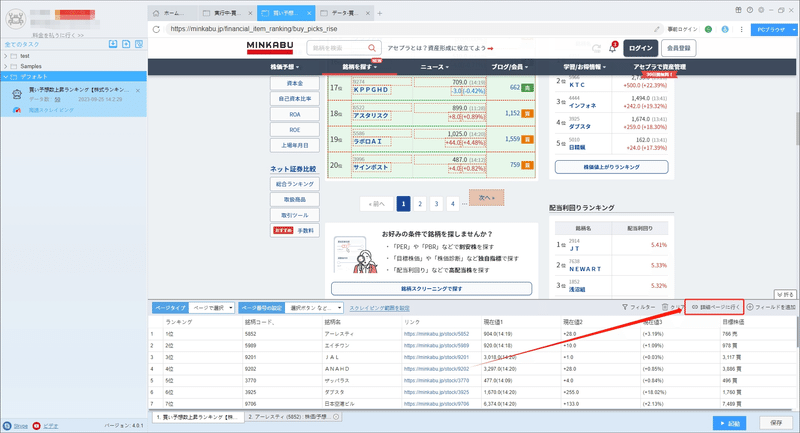Click 株価値上がりランキング button

(x=611, y=167)
